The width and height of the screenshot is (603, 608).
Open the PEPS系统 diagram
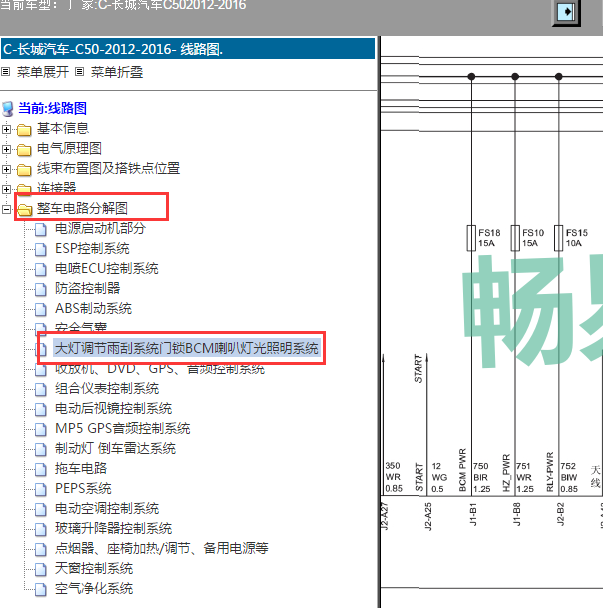click(x=83, y=488)
